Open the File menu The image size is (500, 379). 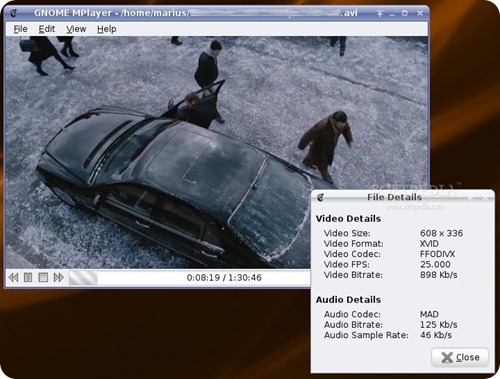coord(20,29)
